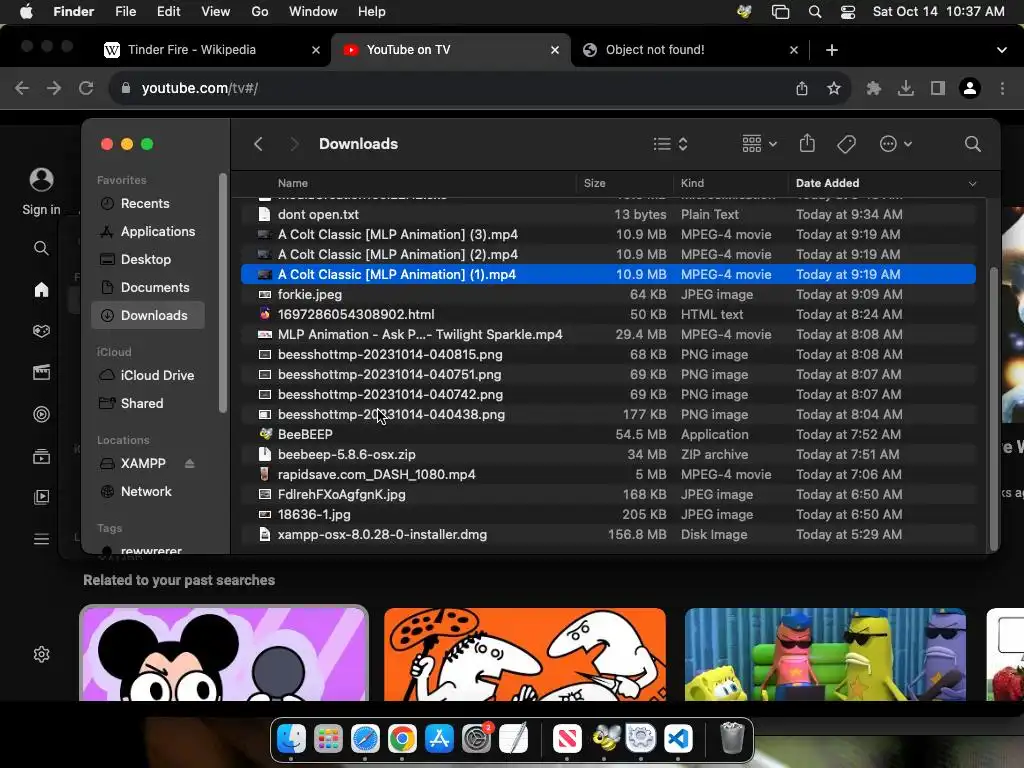Reload the YouTube page
Viewport: 1024px width, 768px height.
pos(86,88)
